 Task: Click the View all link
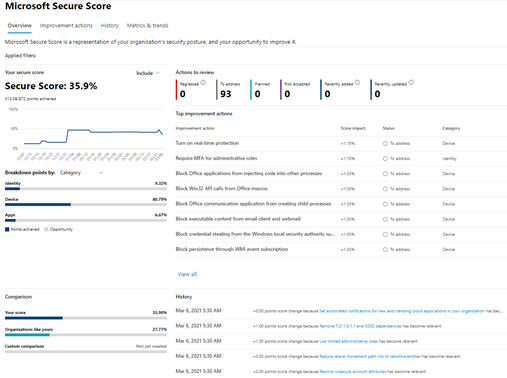187,274
